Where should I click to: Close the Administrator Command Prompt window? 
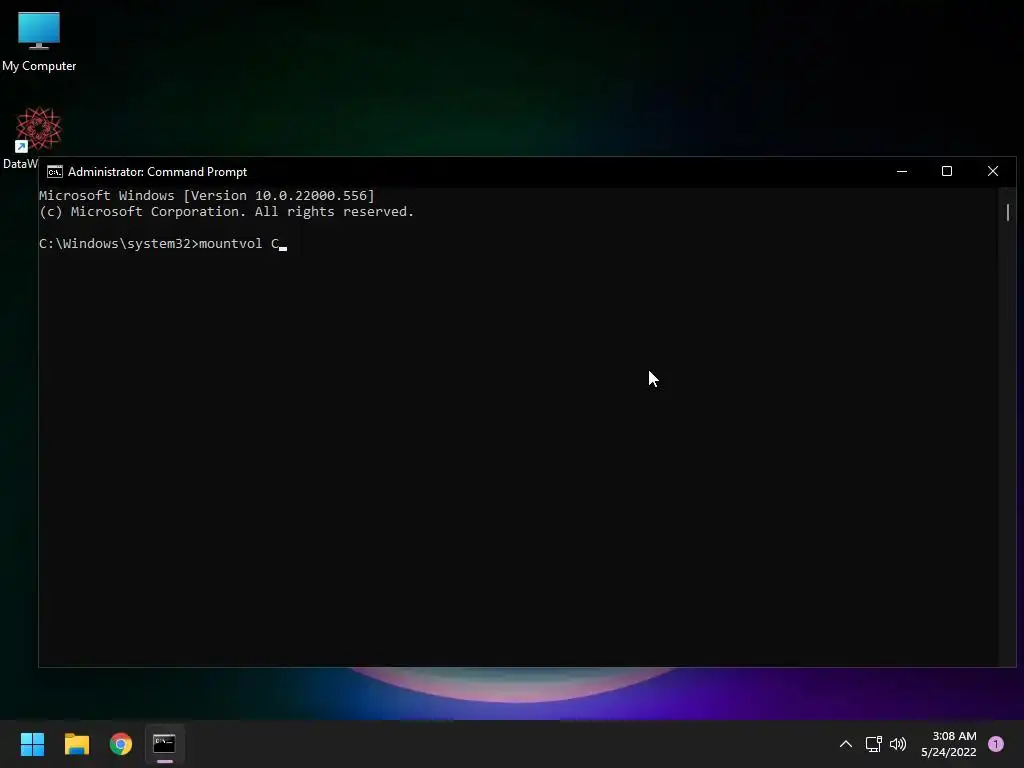(993, 171)
